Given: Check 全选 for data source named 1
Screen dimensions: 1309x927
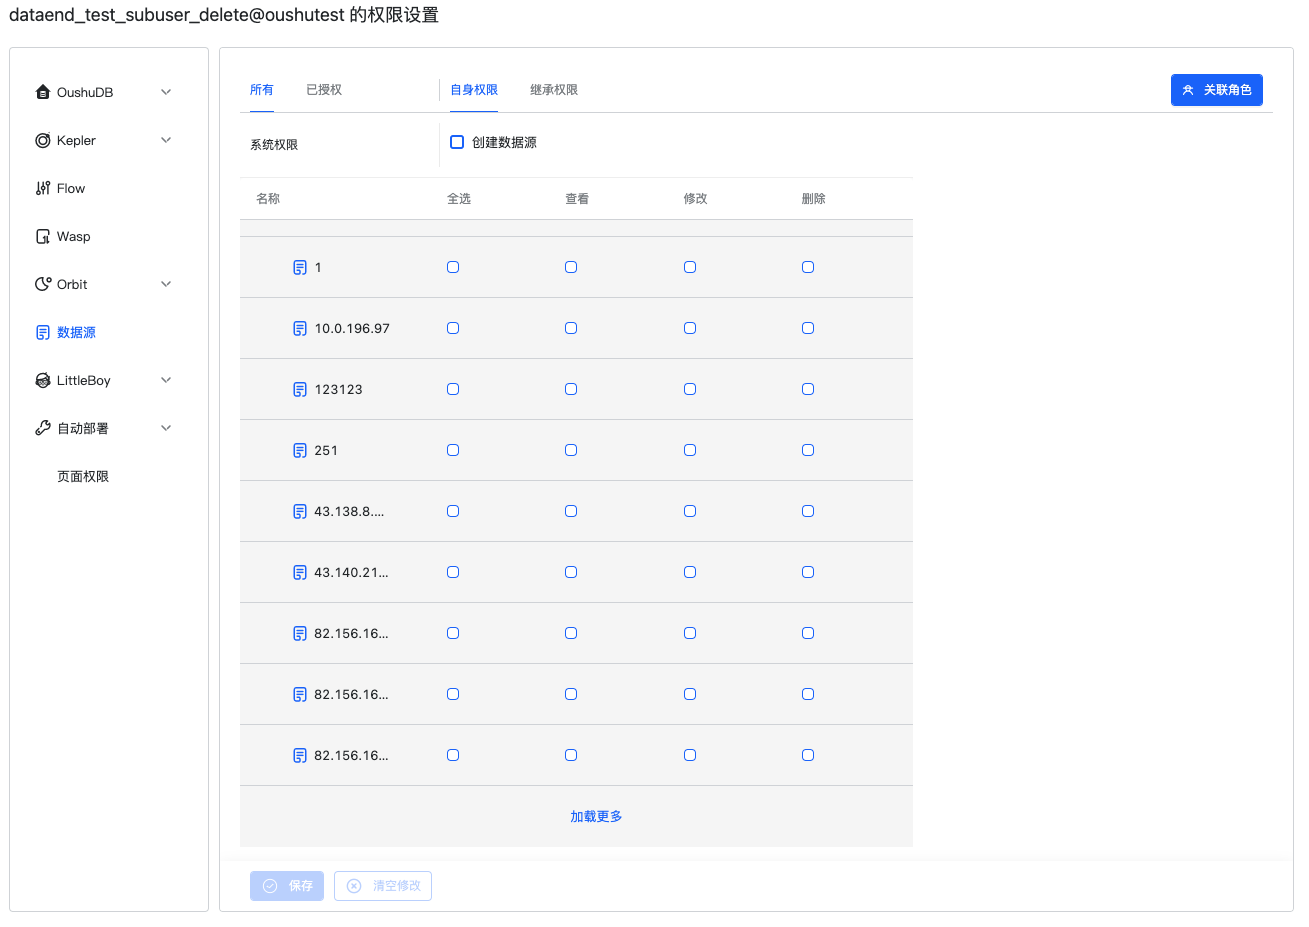Looking at the screenshot, I should pyautogui.click(x=453, y=267).
